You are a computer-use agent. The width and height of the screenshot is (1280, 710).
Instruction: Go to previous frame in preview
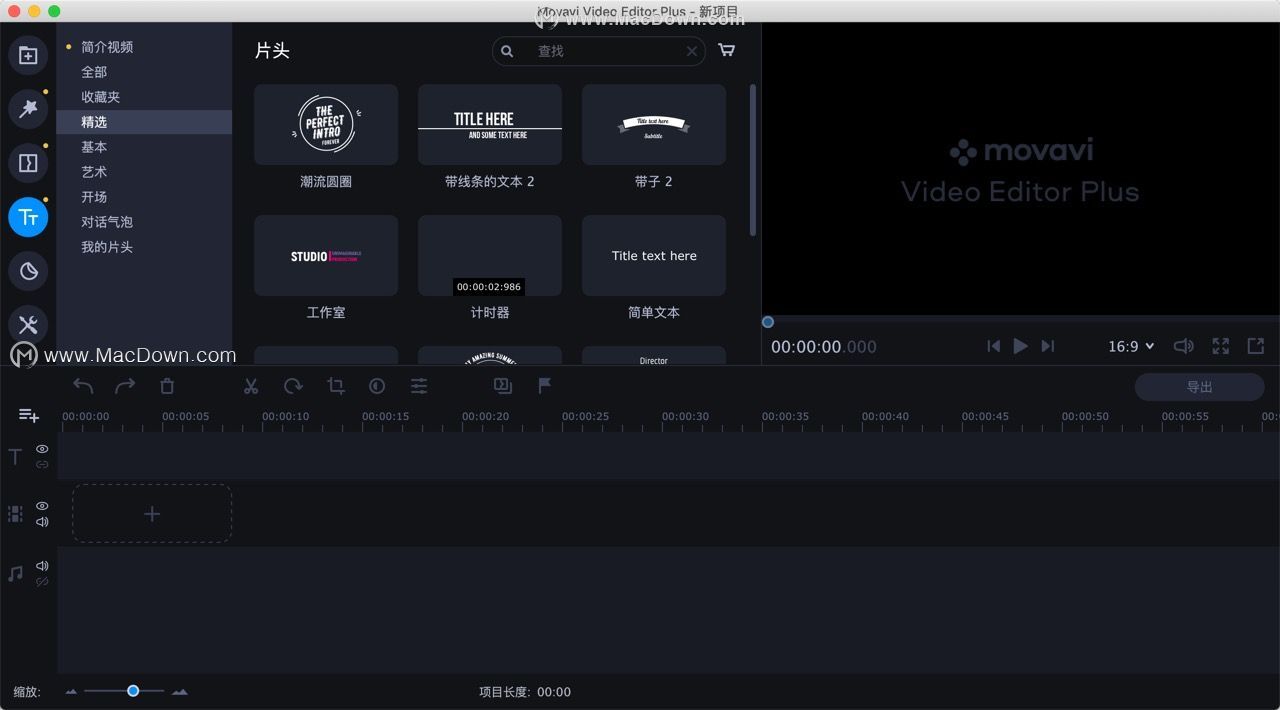(993, 346)
